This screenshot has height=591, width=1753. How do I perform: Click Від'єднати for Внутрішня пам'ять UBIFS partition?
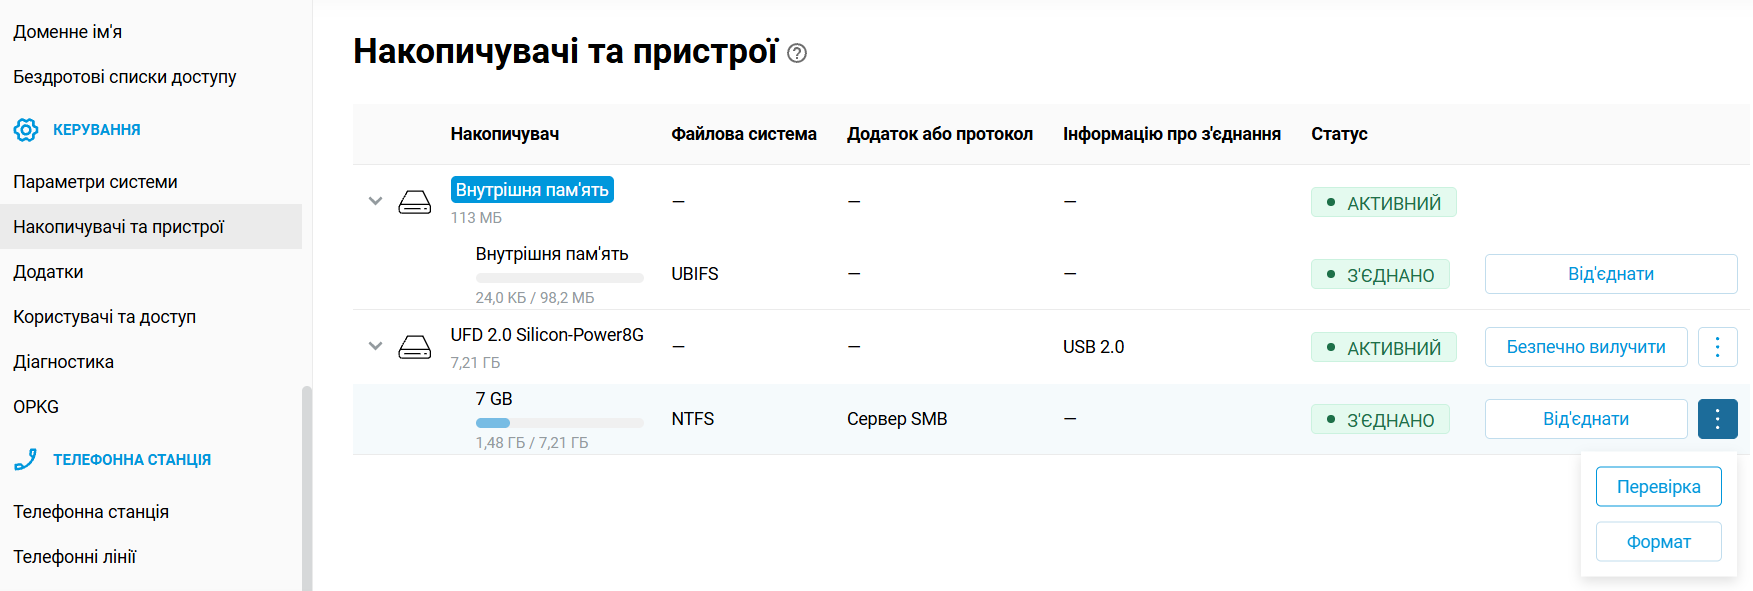point(1611,274)
